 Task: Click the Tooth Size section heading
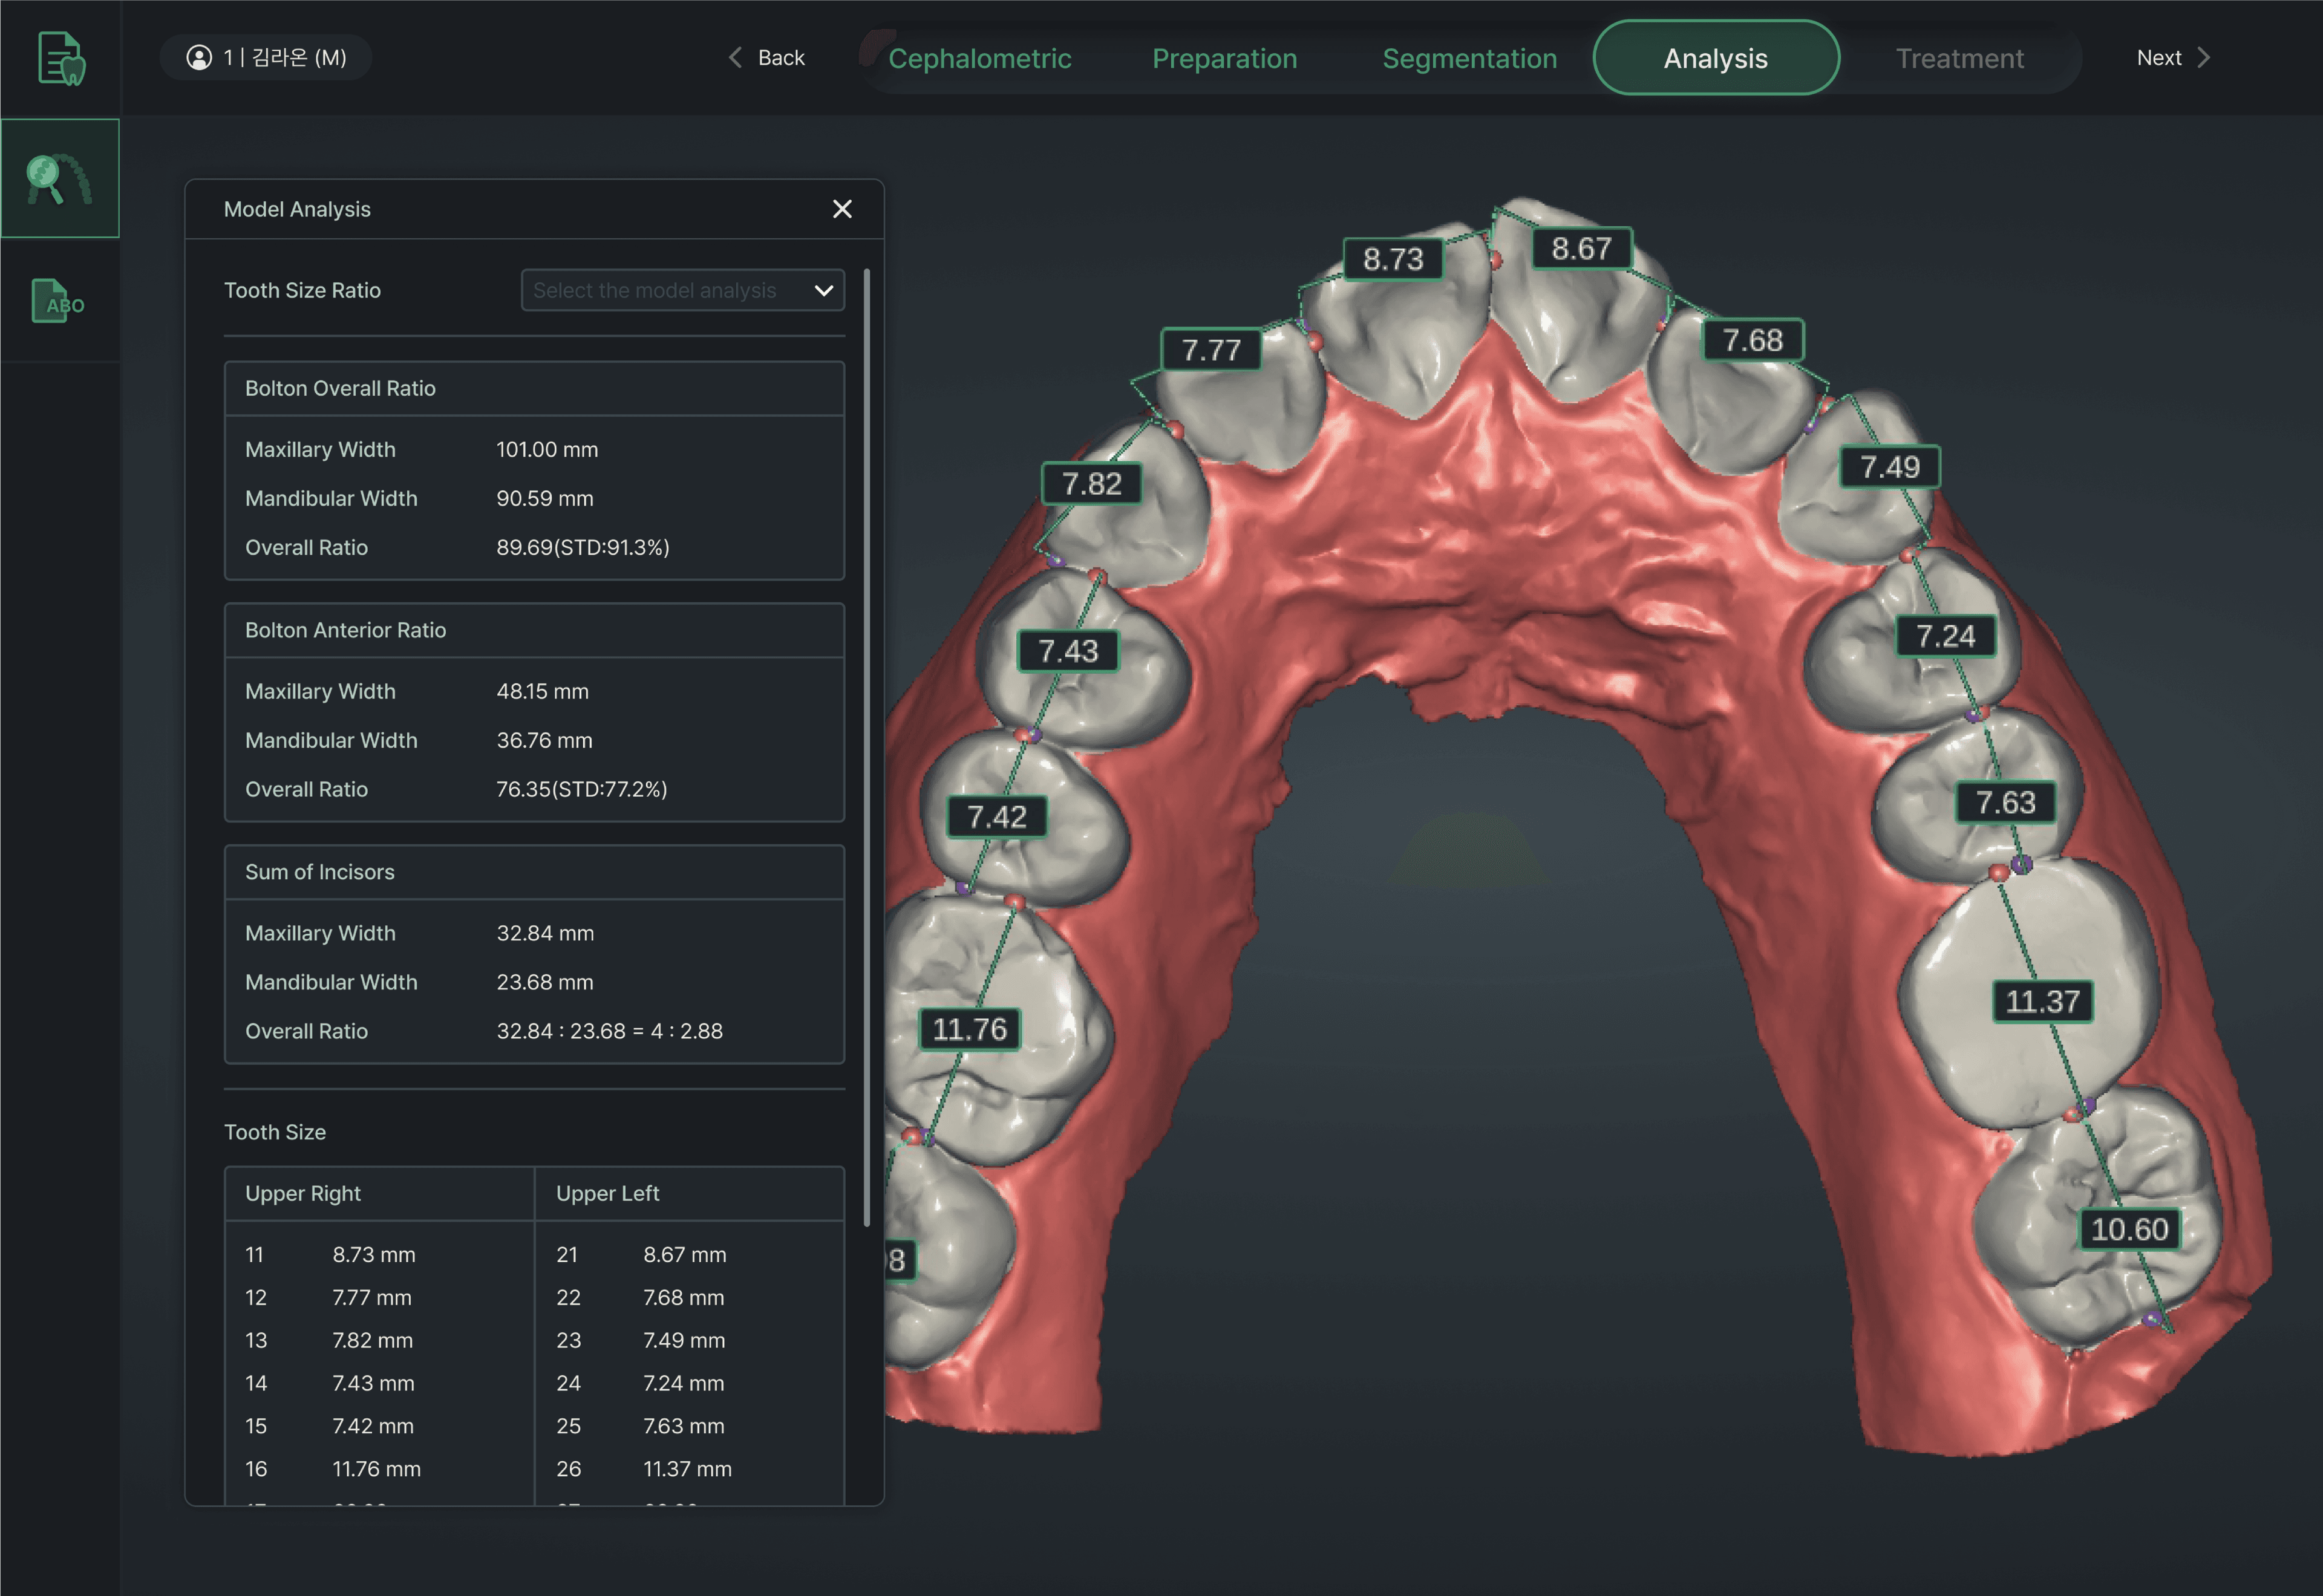pos(275,1132)
